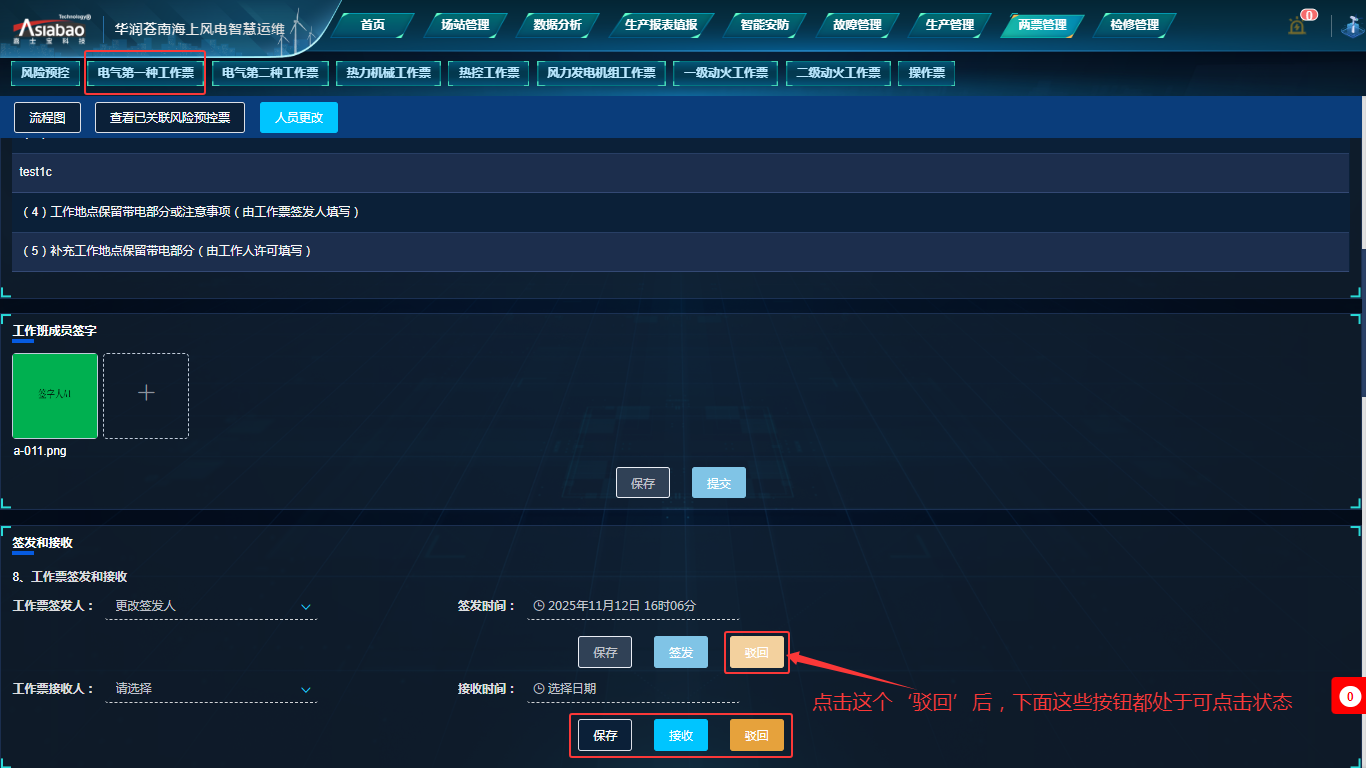Open the 故障管理 top menu
This screenshot has height=768, width=1366.
coord(857,25)
